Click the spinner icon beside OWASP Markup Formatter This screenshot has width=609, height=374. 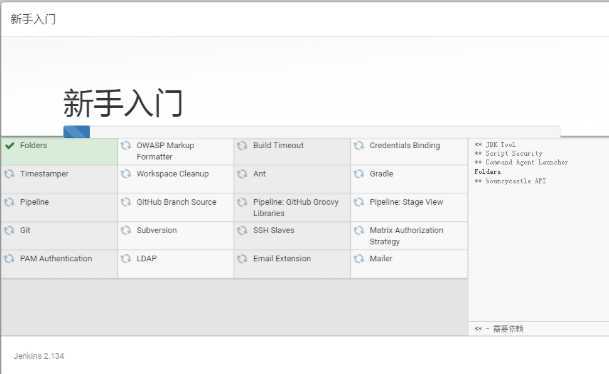(x=125, y=146)
